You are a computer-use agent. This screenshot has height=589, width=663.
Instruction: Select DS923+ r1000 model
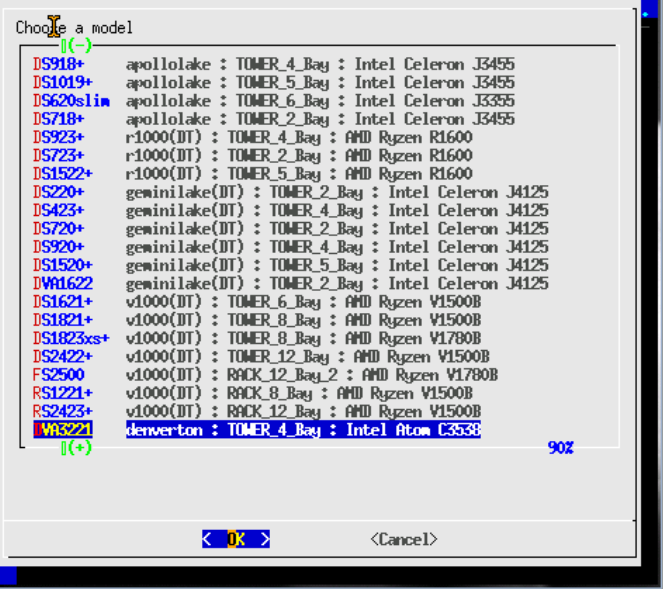(252, 137)
